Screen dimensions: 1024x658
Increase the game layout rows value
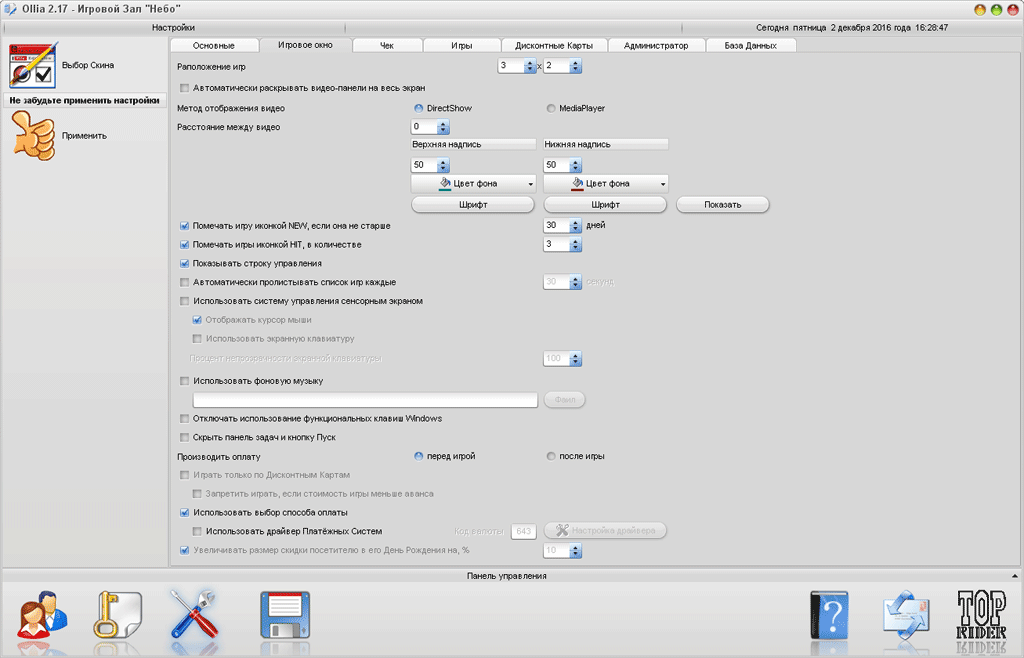[575, 63]
